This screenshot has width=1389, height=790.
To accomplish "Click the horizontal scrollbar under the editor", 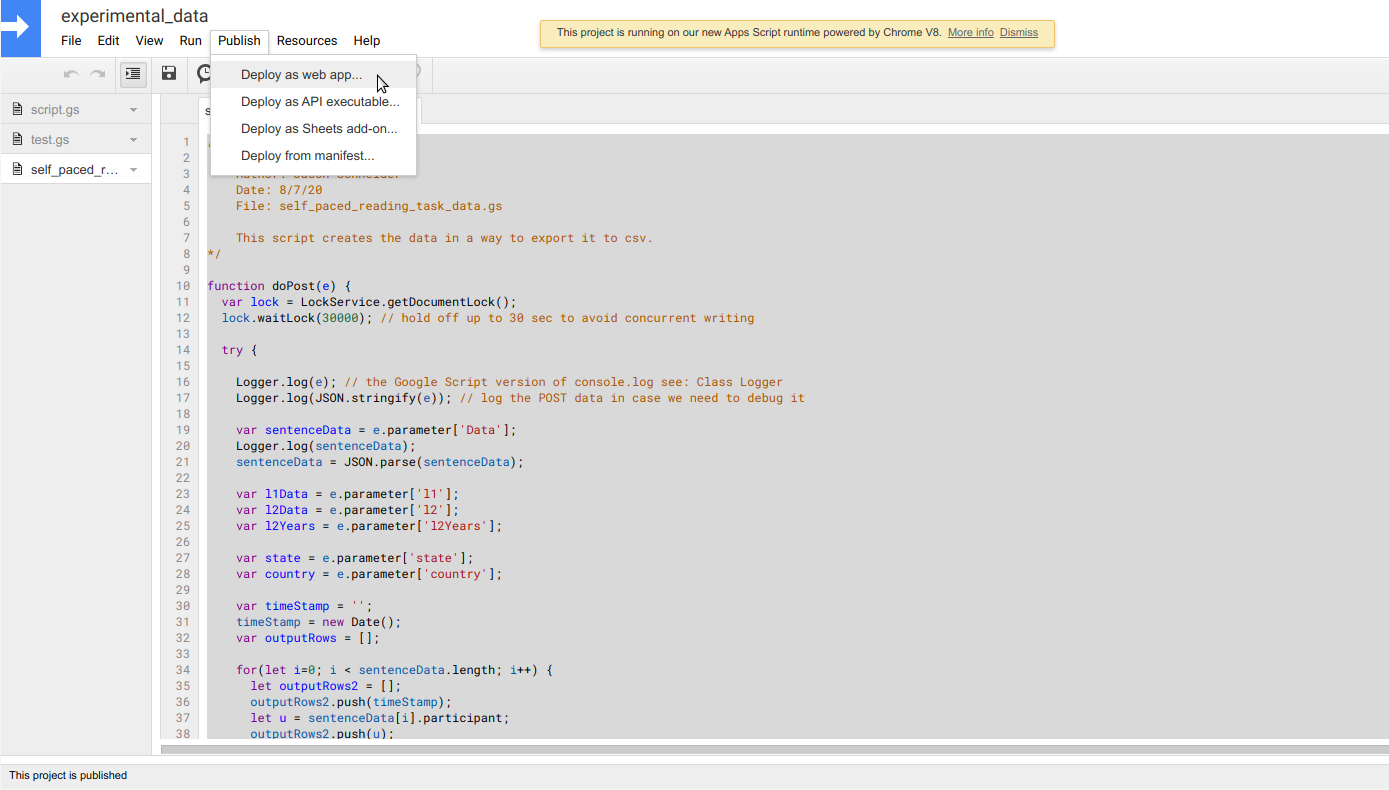I will pos(774,748).
